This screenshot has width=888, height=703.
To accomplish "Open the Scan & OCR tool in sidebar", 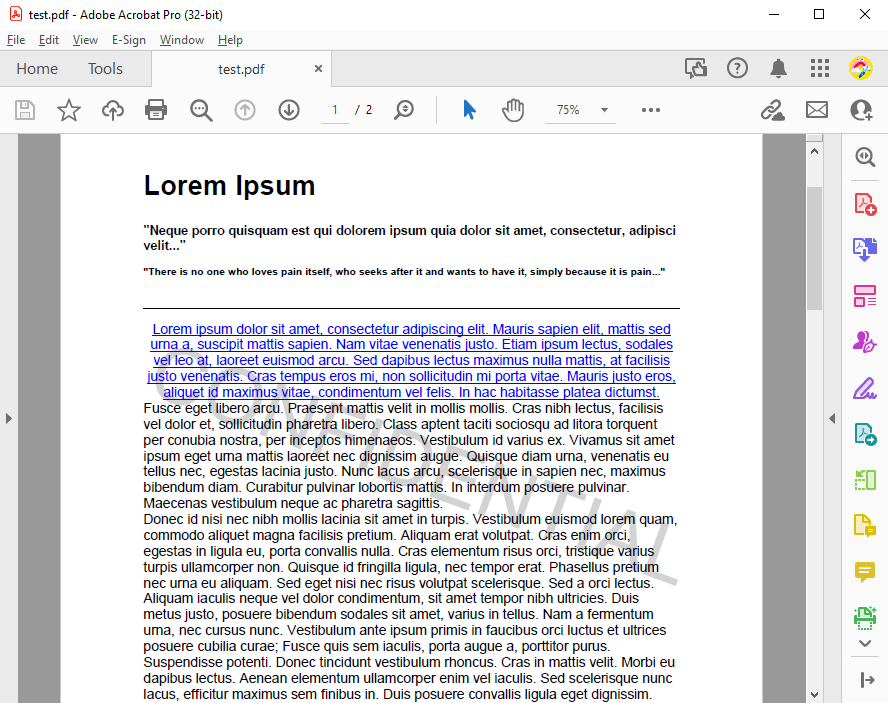I will pyautogui.click(x=865, y=617).
